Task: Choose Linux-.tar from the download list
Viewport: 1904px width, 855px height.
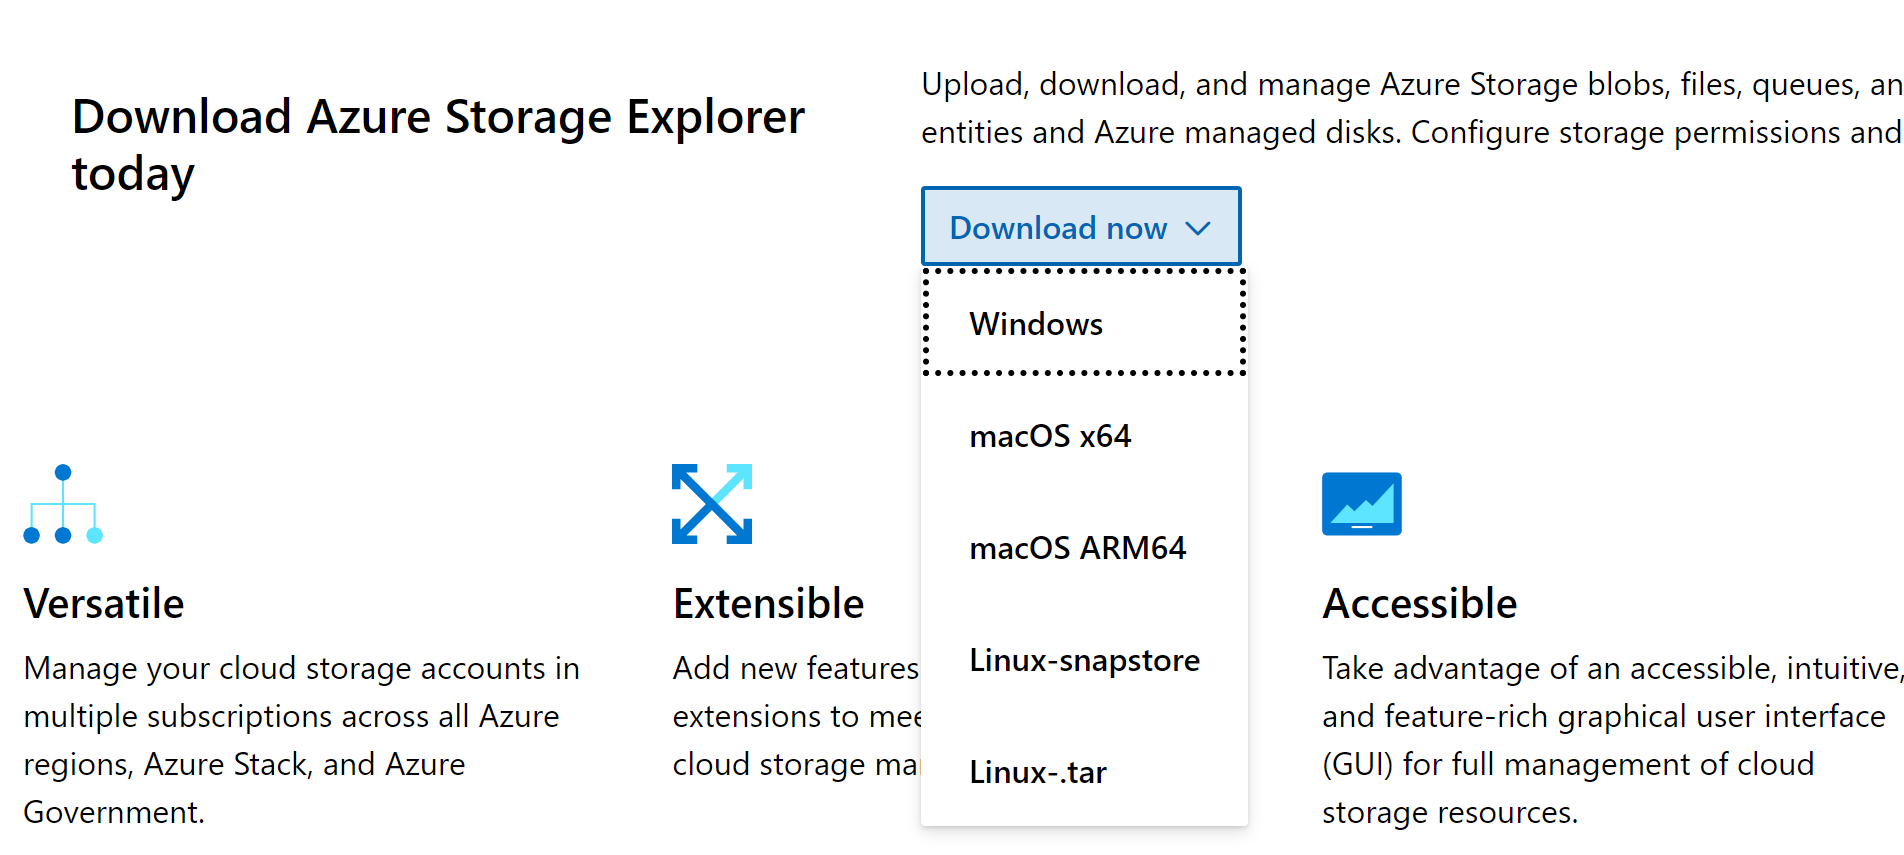Action: (x=1038, y=772)
